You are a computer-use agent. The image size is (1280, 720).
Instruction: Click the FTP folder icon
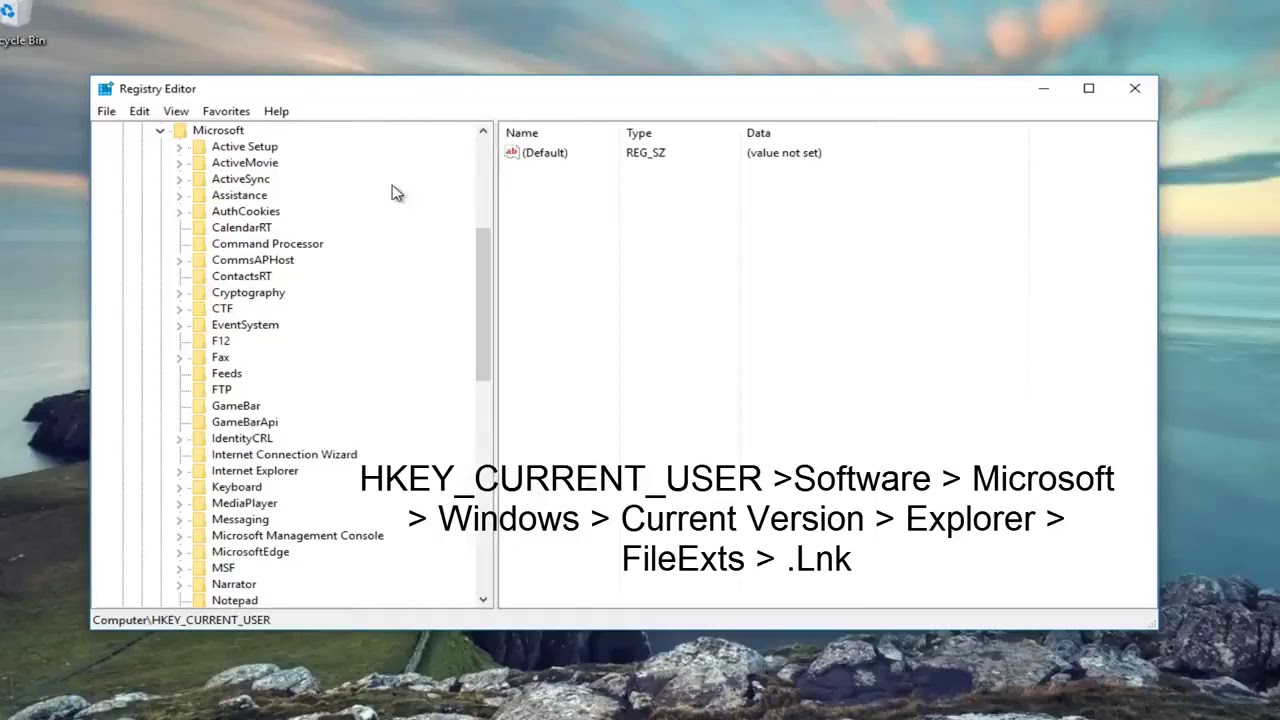(x=199, y=389)
